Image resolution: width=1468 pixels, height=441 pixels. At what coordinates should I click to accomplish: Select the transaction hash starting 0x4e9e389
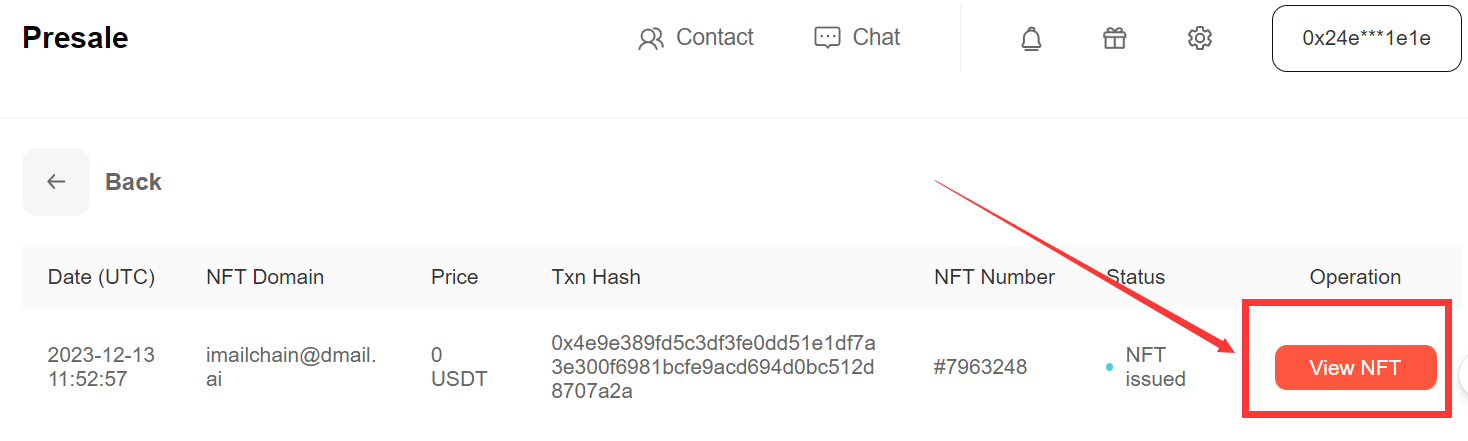713,367
